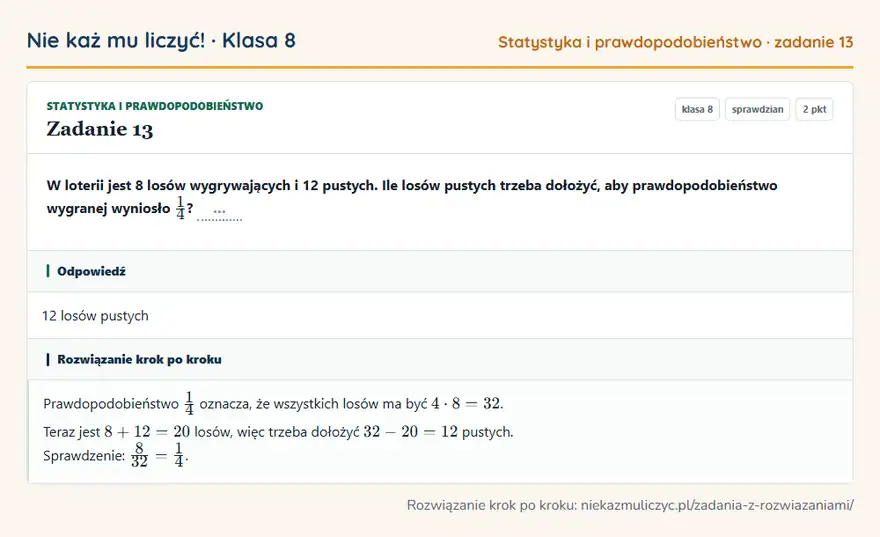Click the 'Nie każ mu liczyć! · Klasa 8' title
Screen dimensions: 880x537
point(161,40)
